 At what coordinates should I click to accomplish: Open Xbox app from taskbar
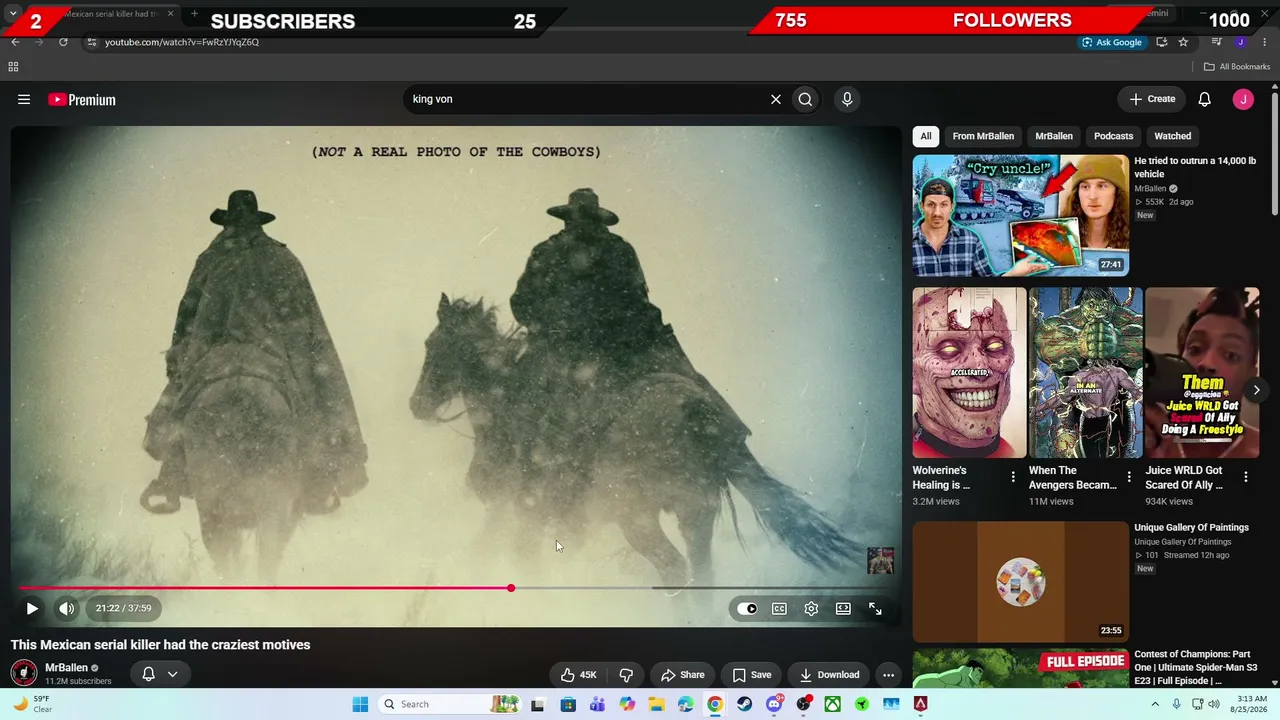tap(832, 704)
